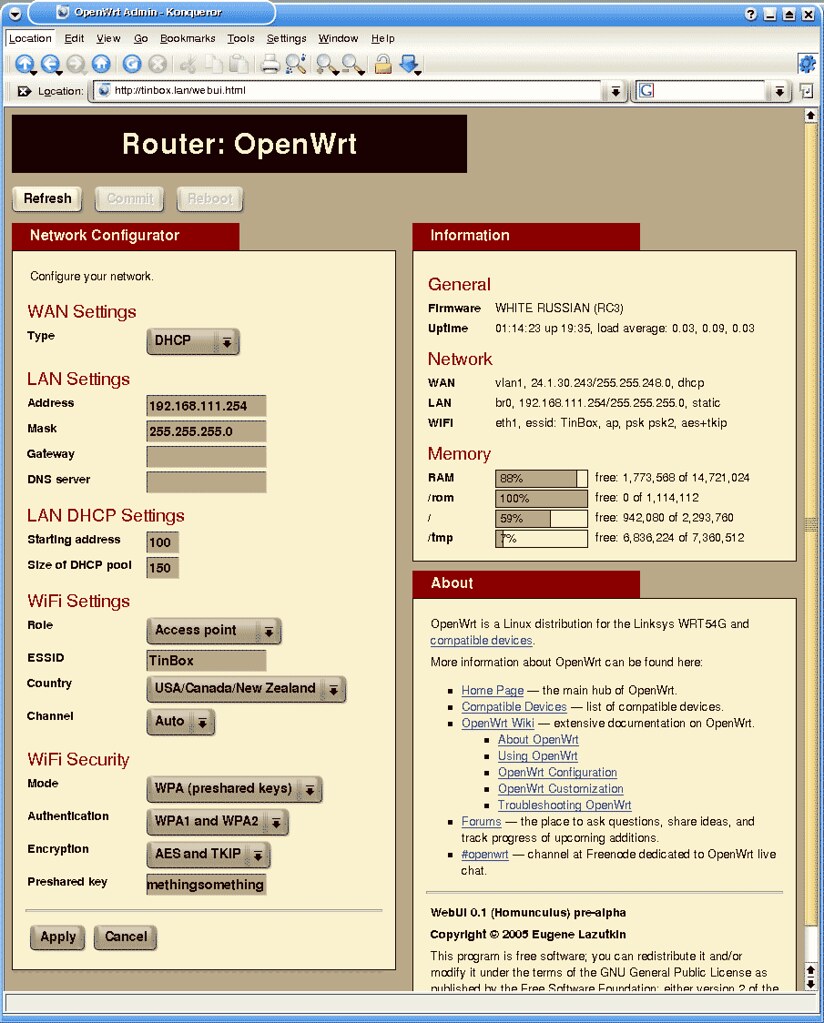
Task: Click the Cancel button
Action: (125, 937)
